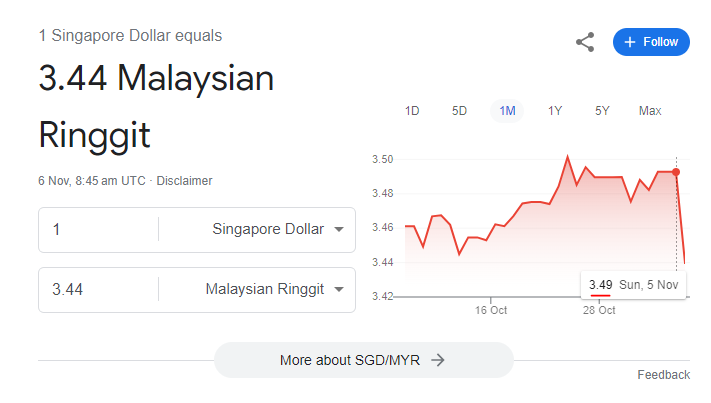Click the 3.49 Sun, 5 Nov chart tooltip
Screen dimensions: 711x403
click(633, 284)
